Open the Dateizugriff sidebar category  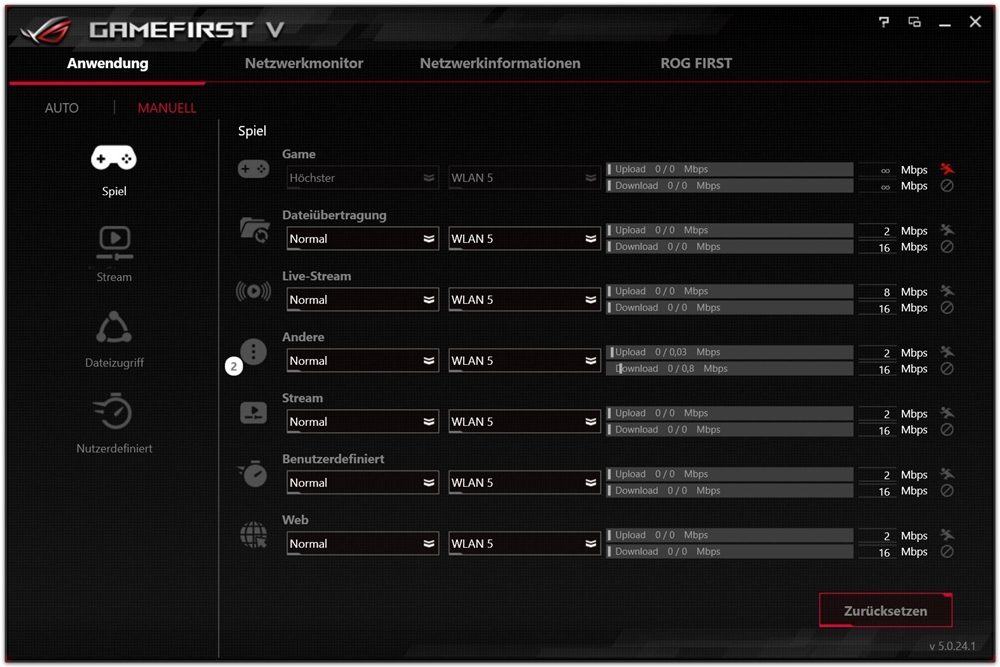point(114,340)
